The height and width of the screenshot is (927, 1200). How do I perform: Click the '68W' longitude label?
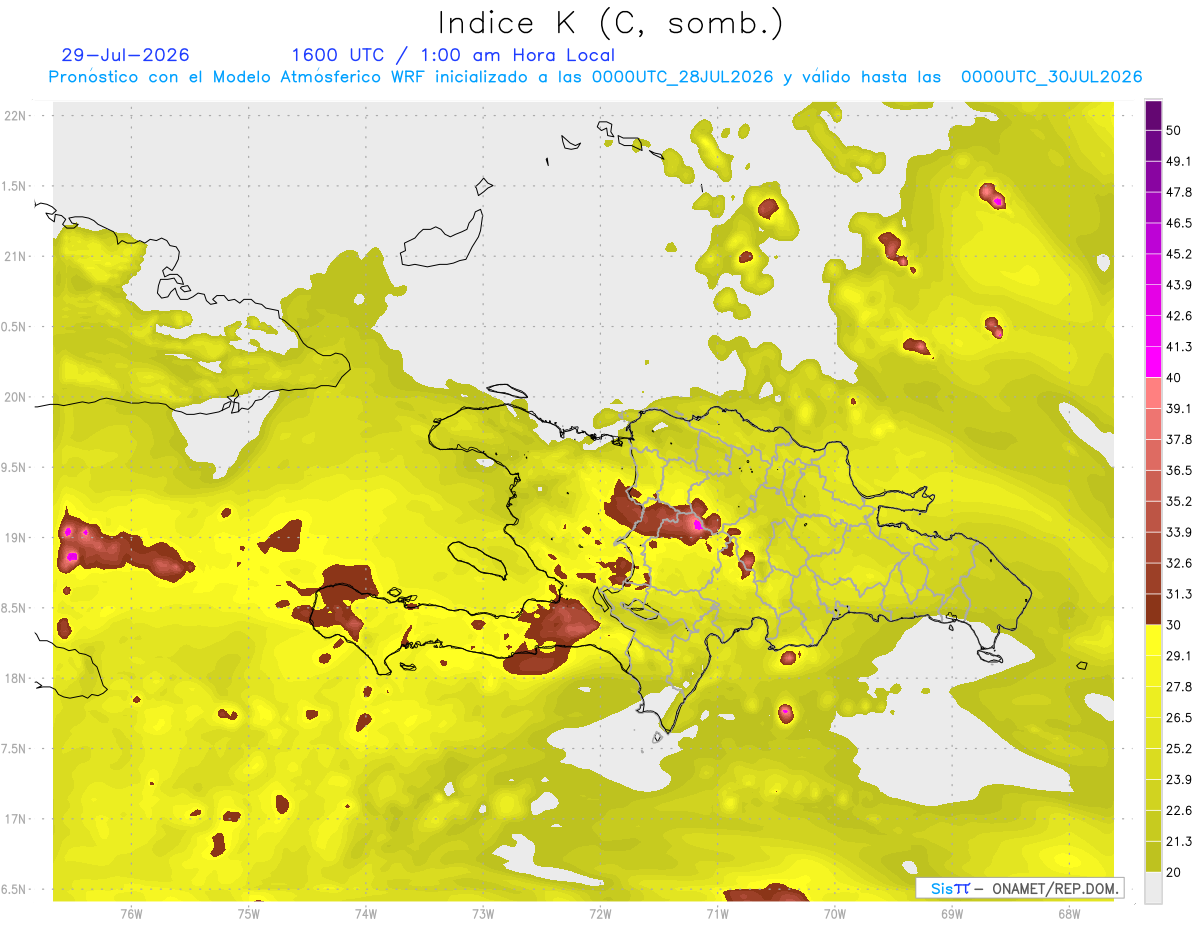coord(1069,914)
